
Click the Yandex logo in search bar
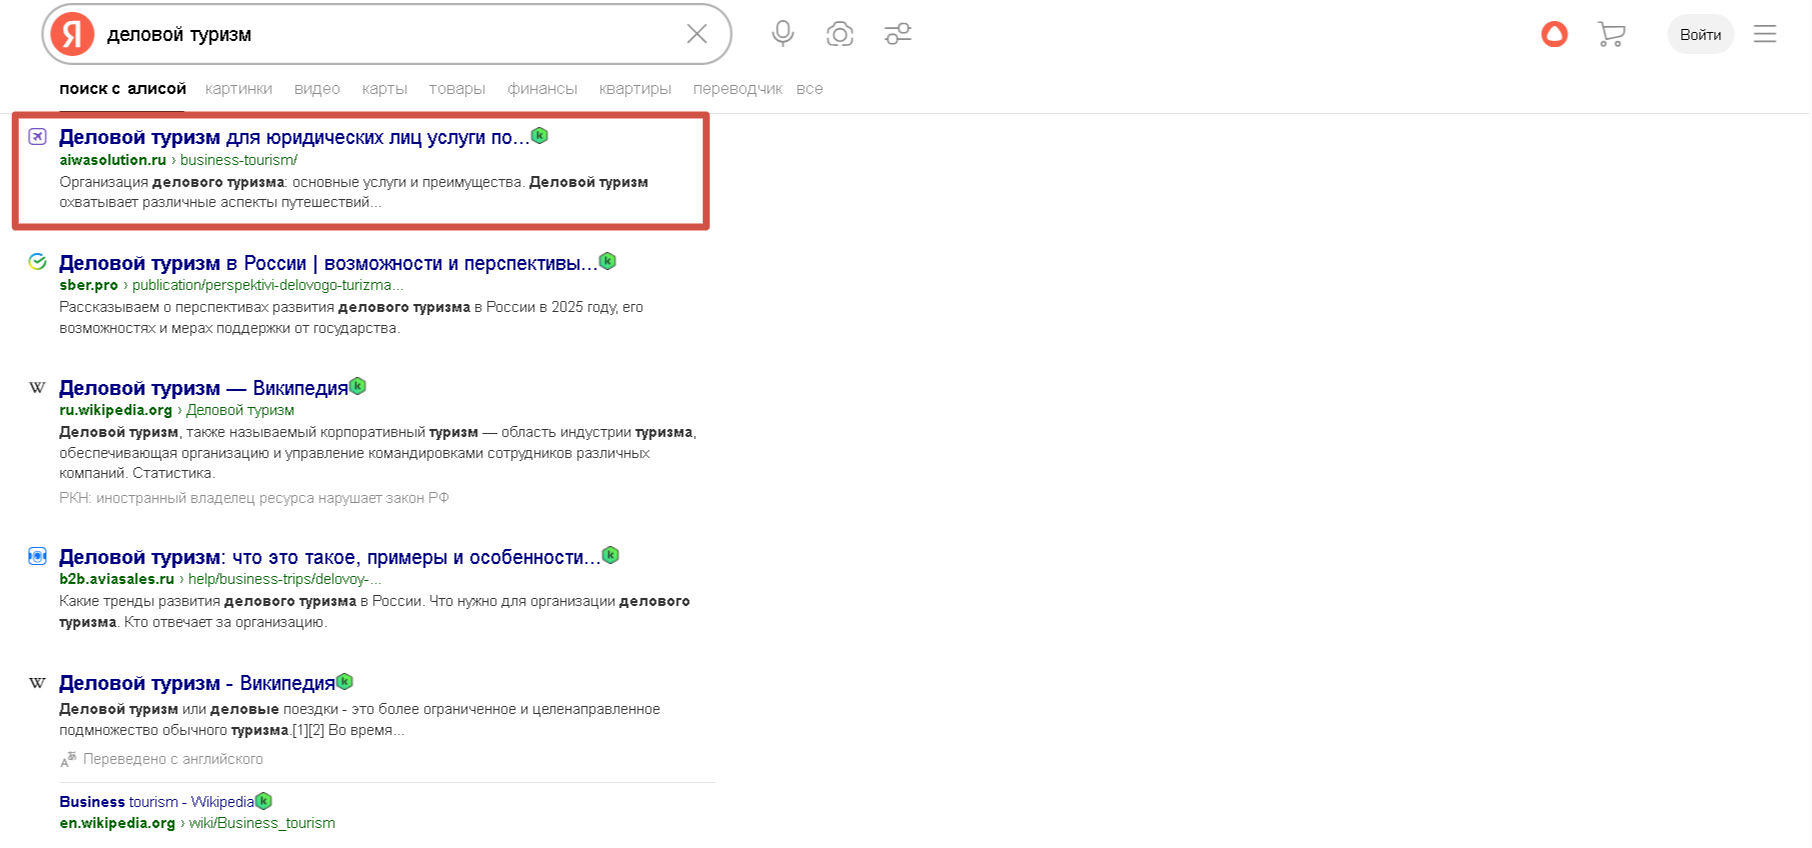click(x=72, y=34)
